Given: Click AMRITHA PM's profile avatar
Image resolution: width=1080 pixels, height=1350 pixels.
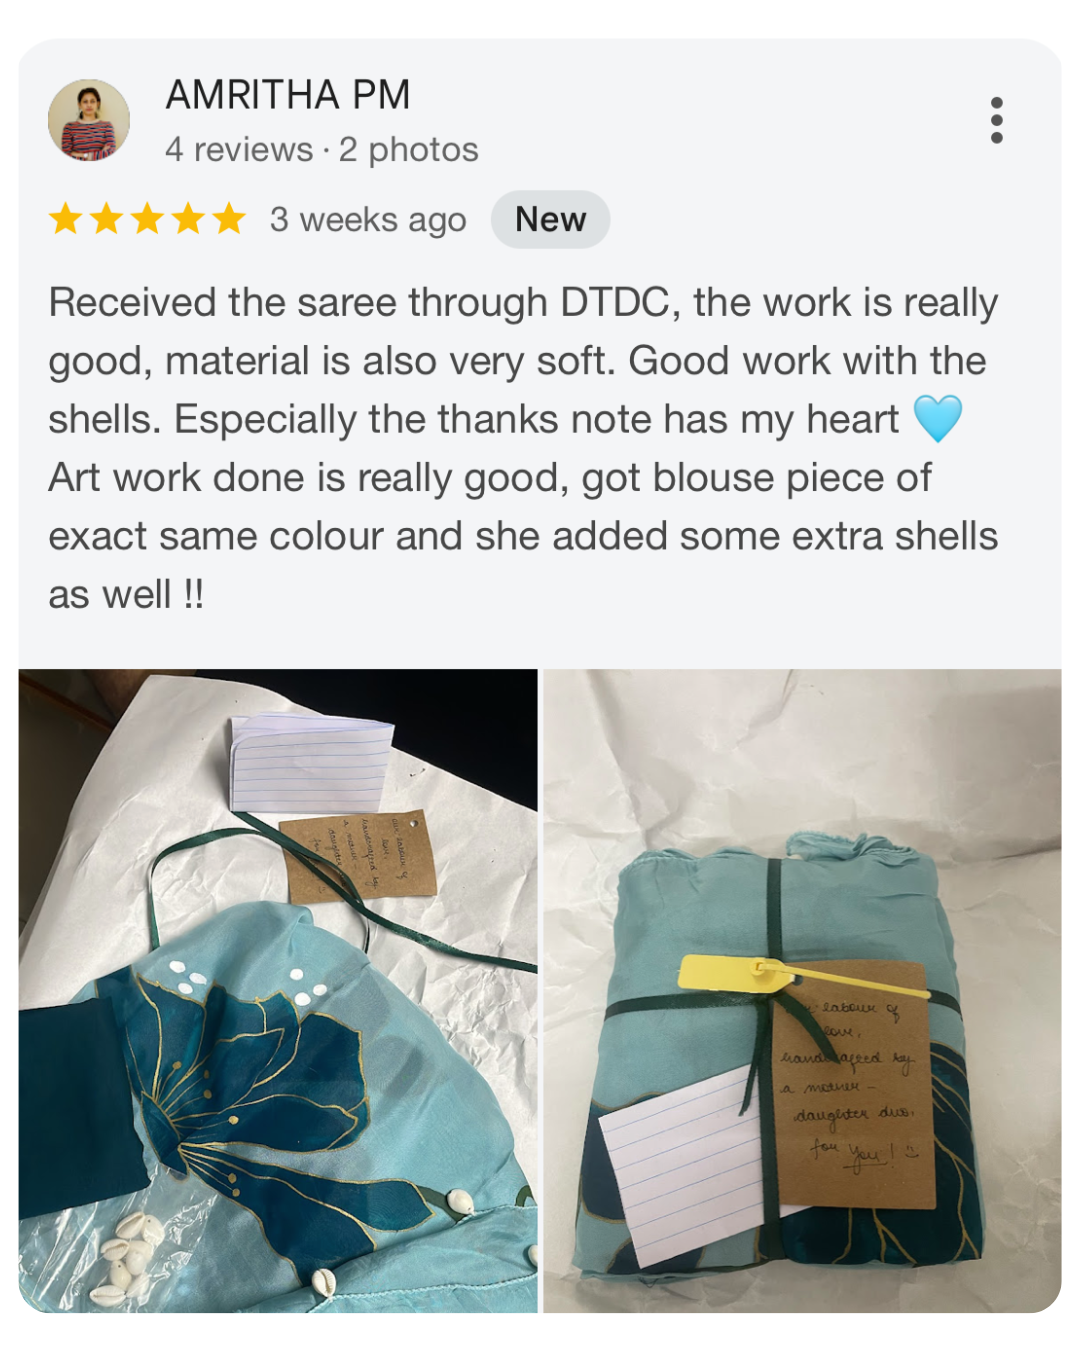Looking at the screenshot, I should click(89, 120).
